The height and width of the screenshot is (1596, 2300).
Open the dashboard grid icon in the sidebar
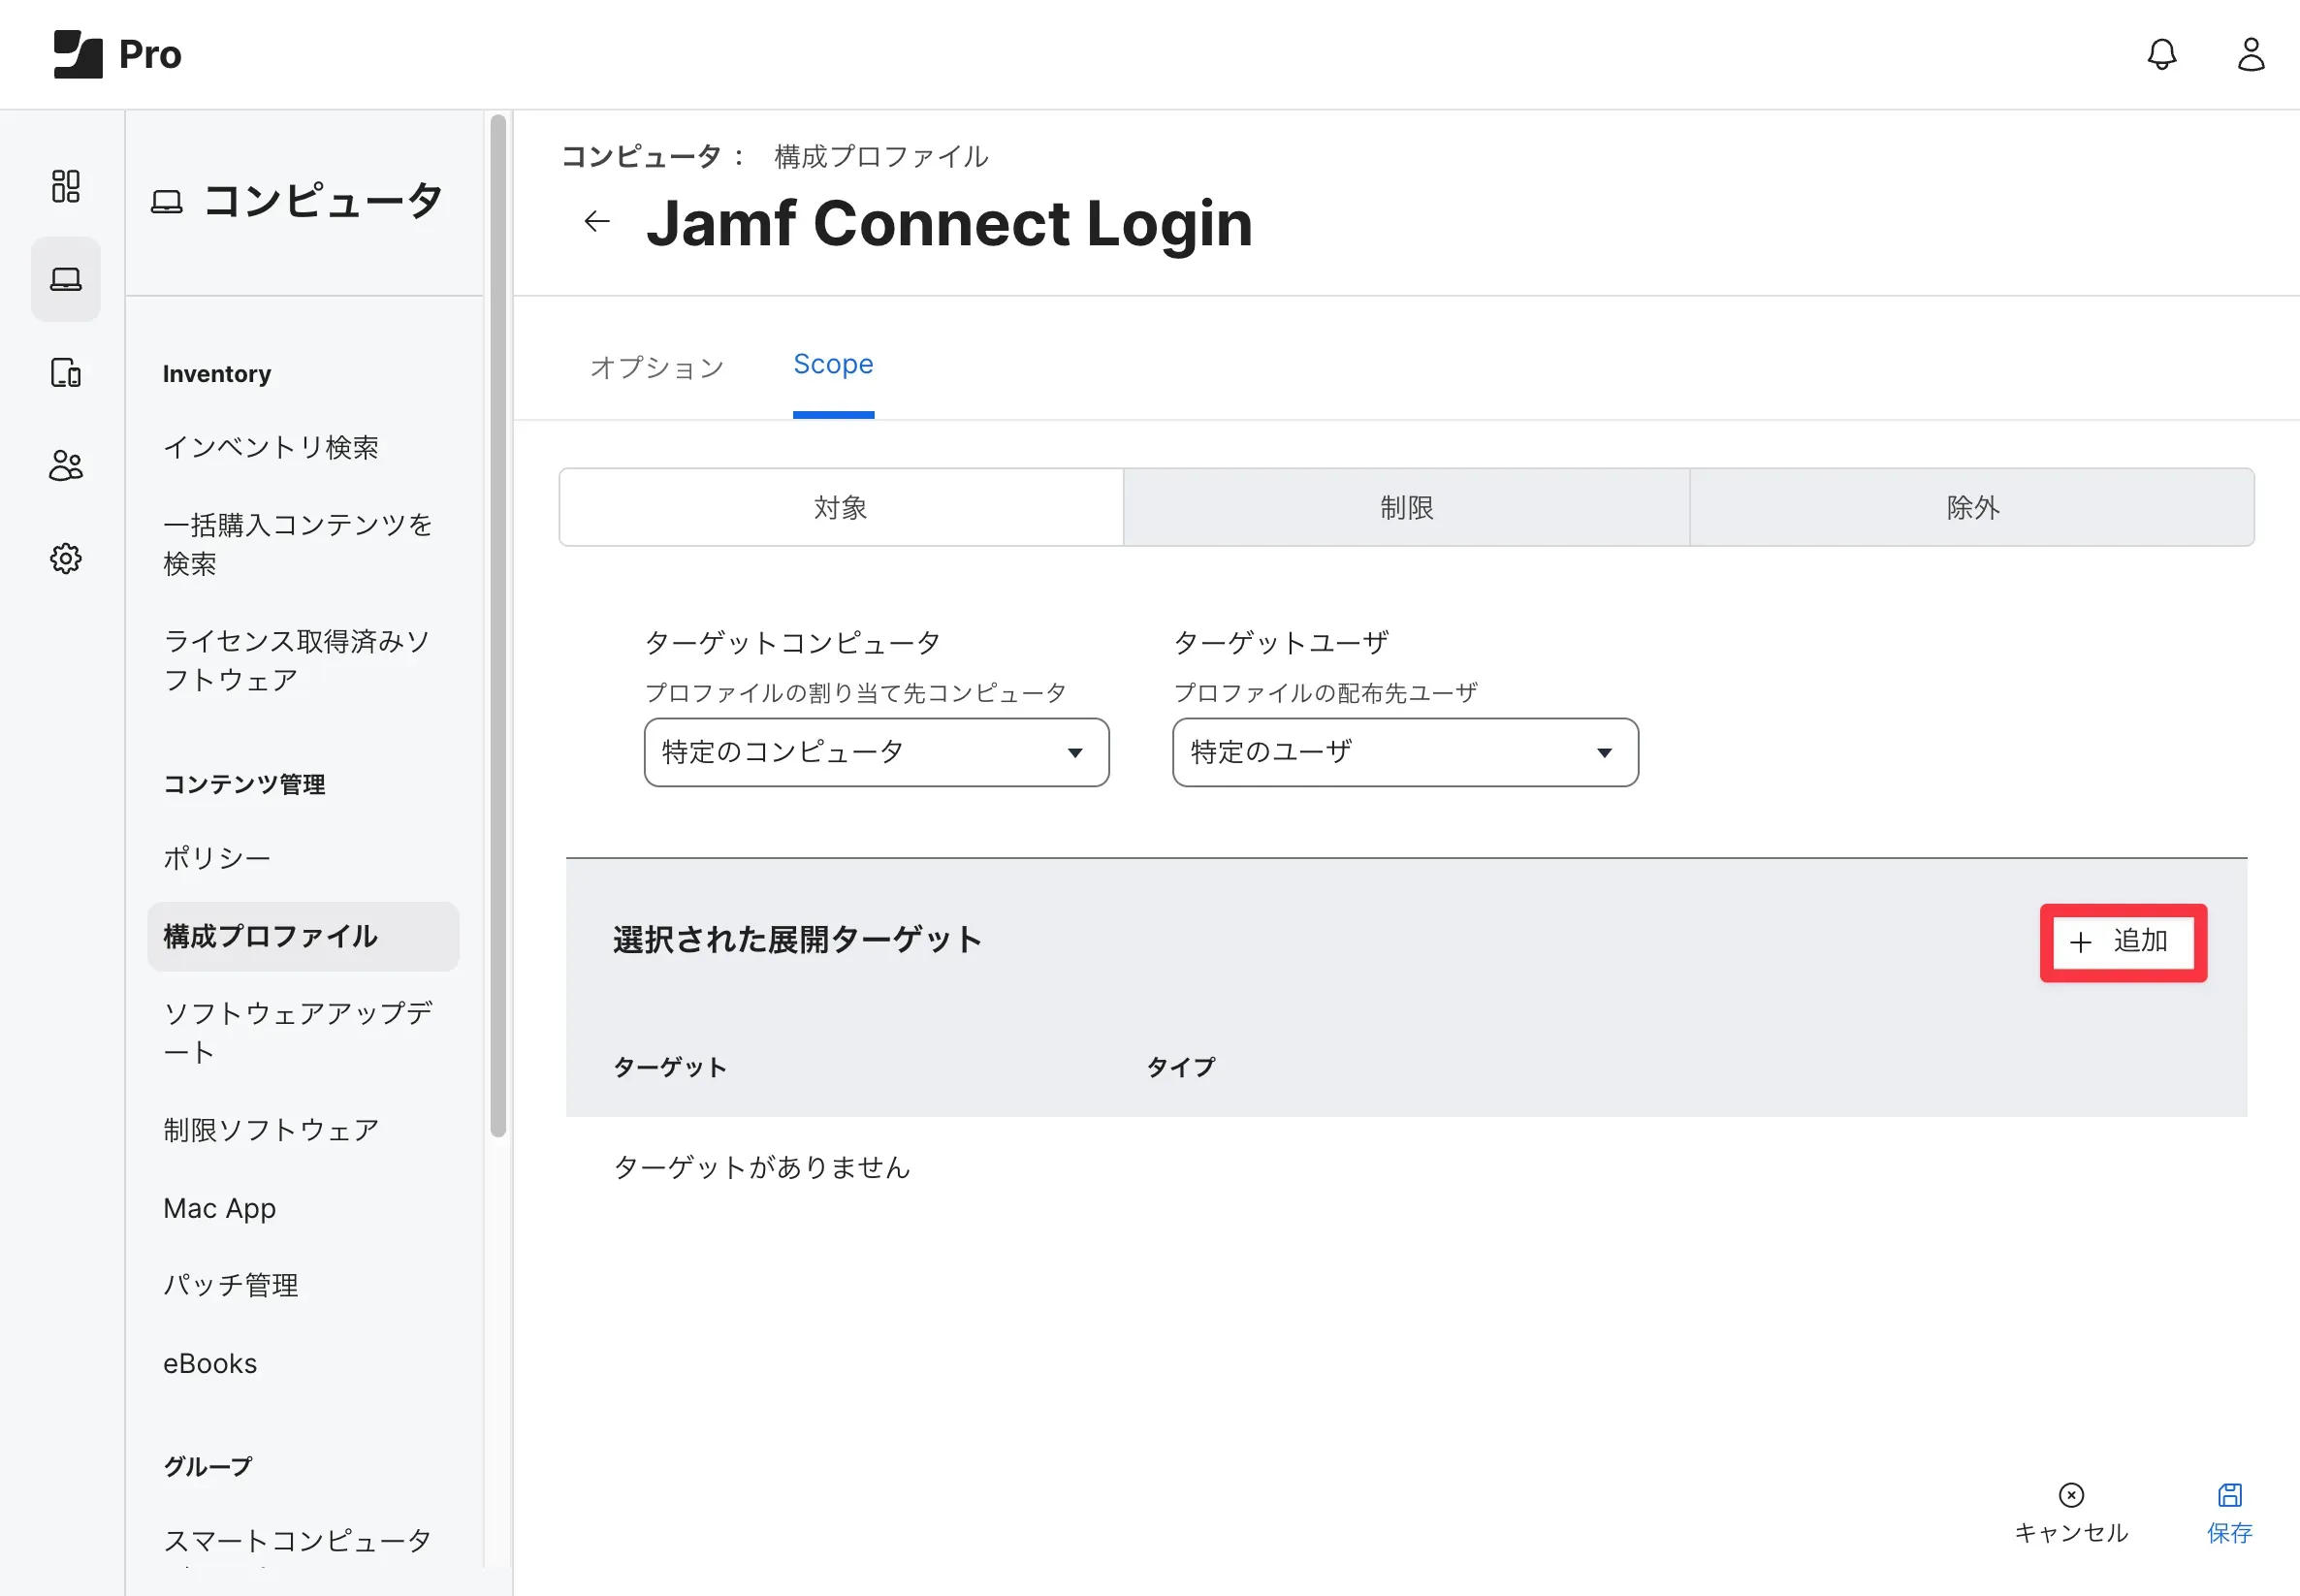click(x=66, y=186)
